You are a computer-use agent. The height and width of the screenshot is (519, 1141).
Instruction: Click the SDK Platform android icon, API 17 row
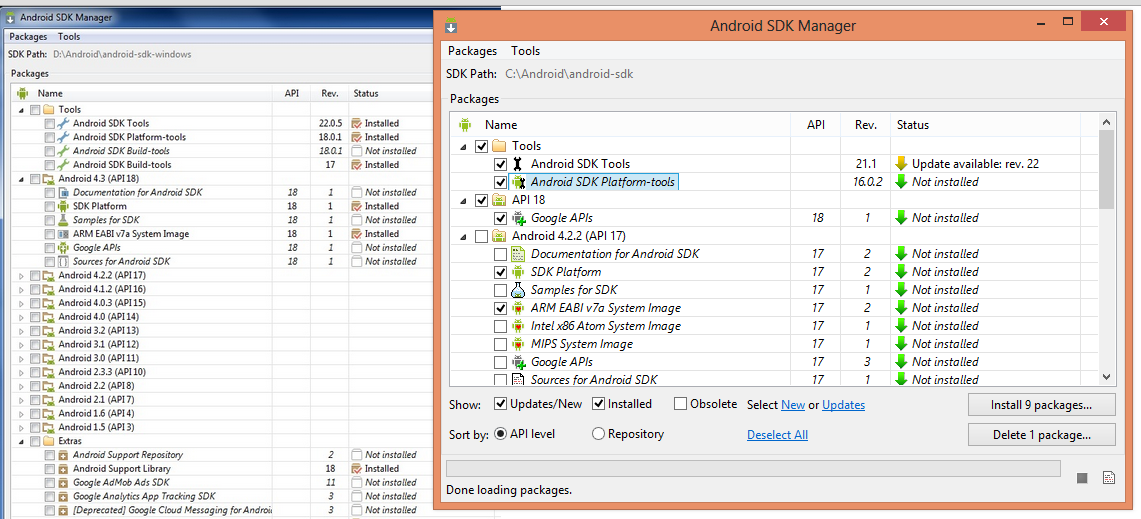tap(518, 272)
